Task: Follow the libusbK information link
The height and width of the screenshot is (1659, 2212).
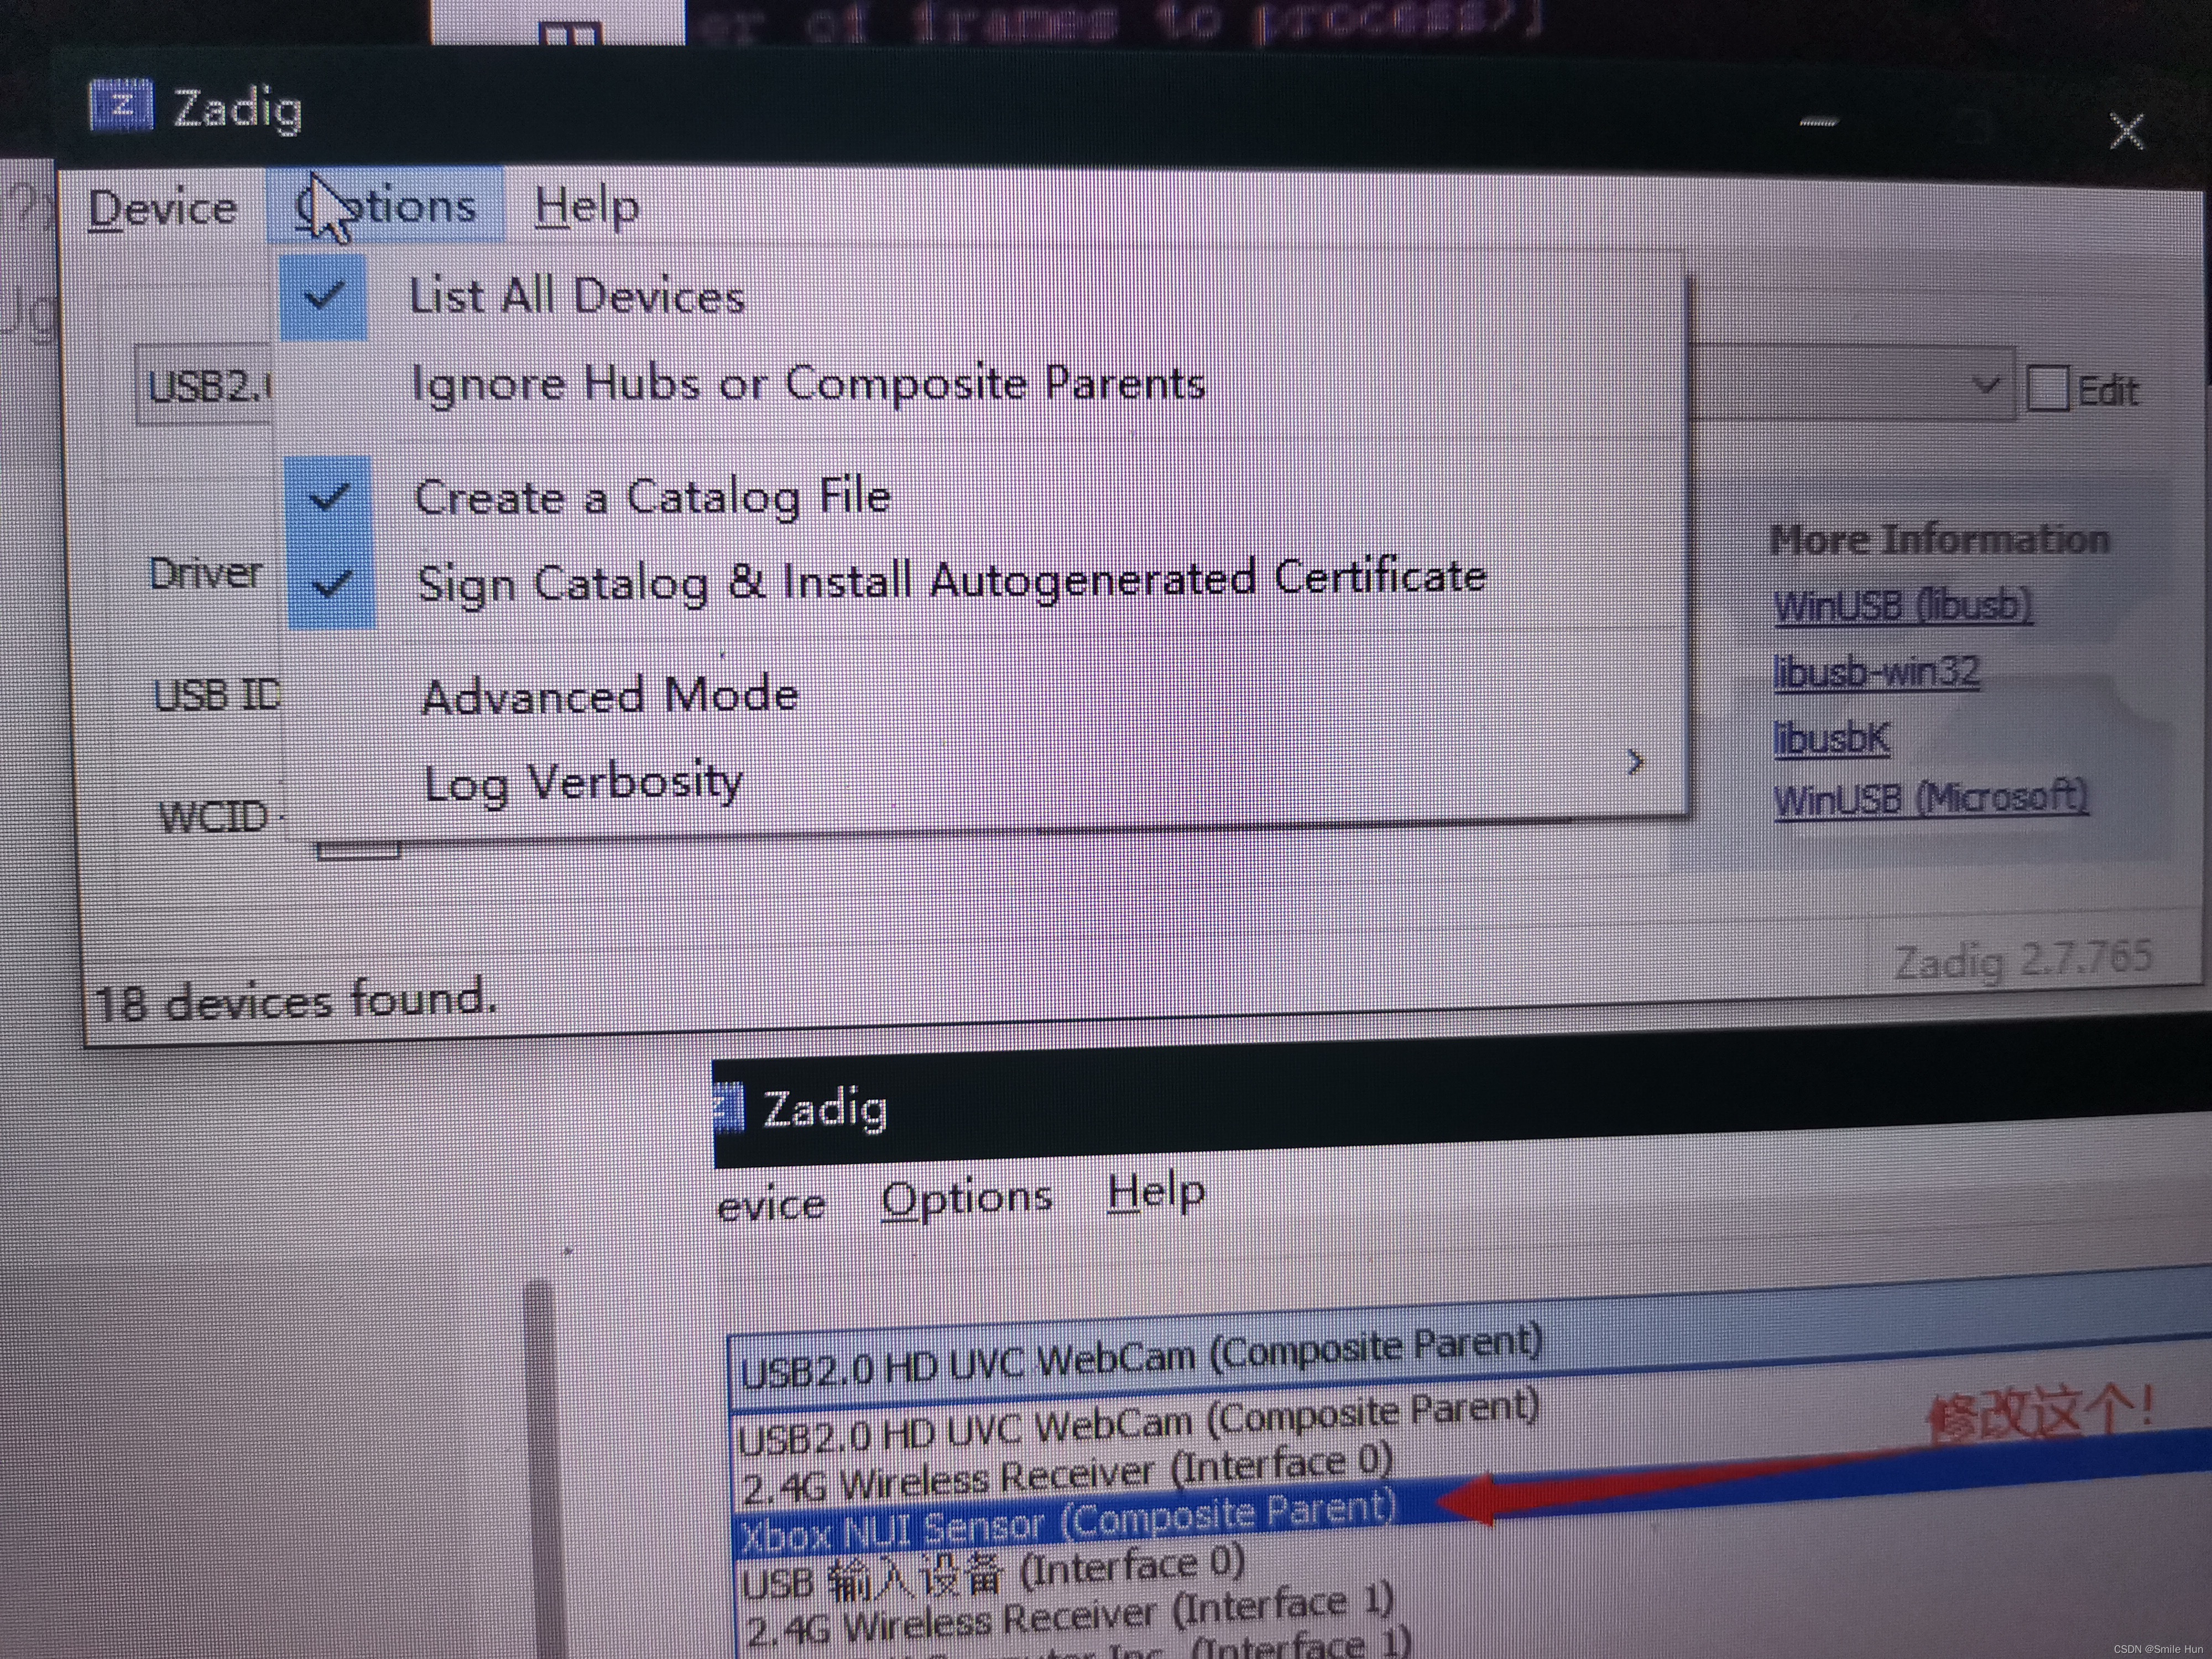Action: tap(1832, 738)
